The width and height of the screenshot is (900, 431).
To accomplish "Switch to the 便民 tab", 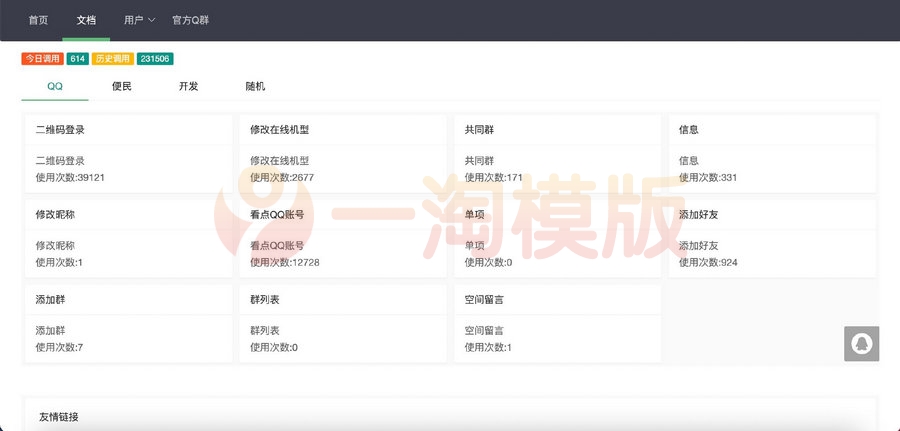I will (x=122, y=86).
